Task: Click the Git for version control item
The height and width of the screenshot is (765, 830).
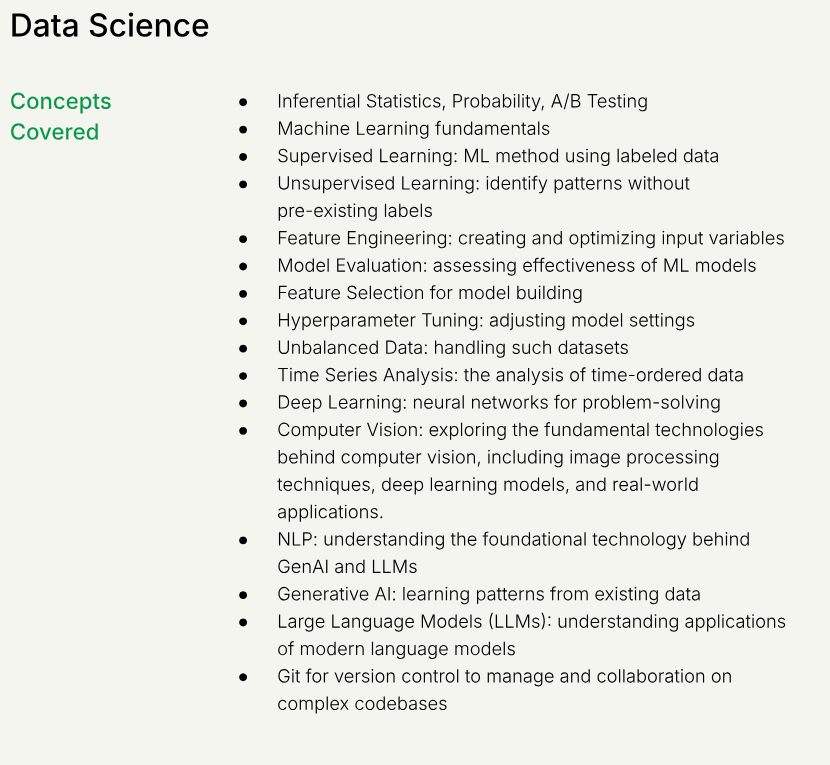Action: point(504,690)
